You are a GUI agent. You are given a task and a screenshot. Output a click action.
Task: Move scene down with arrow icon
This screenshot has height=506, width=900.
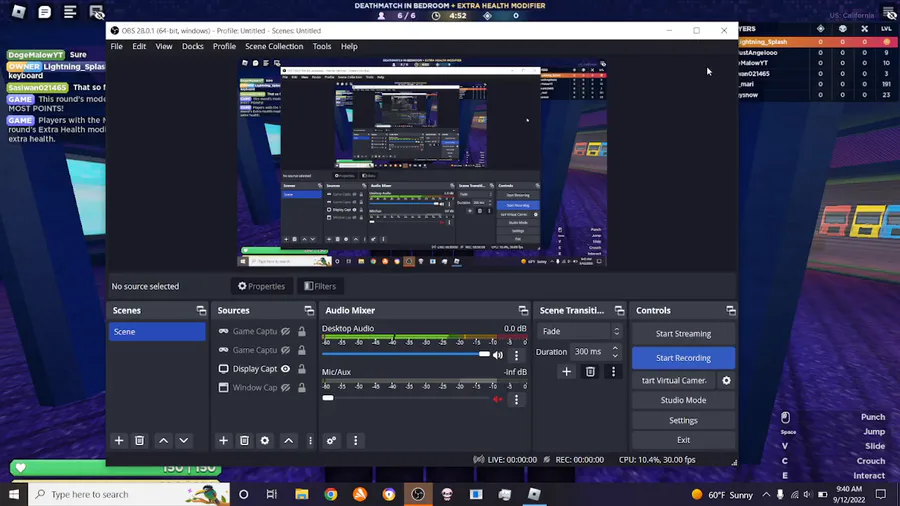pyautogui.click(x=184, y=441)
